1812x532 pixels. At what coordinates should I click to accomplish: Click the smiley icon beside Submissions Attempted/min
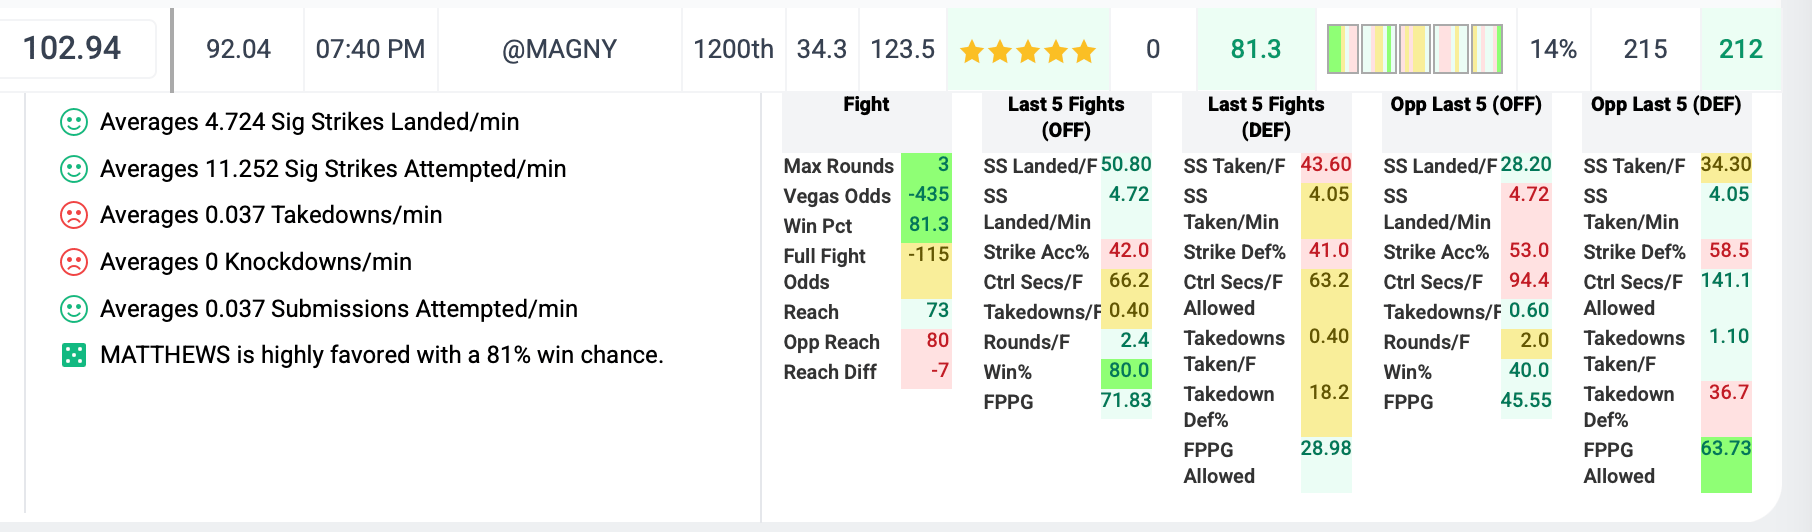tap(73, 309)
